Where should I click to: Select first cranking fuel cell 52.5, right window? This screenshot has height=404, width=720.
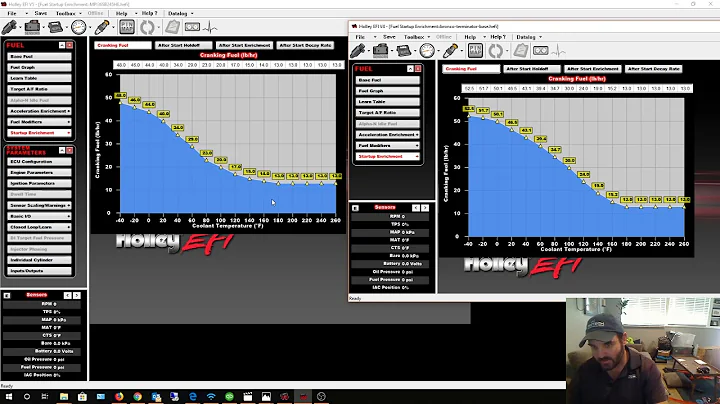(x=469, y=88)
